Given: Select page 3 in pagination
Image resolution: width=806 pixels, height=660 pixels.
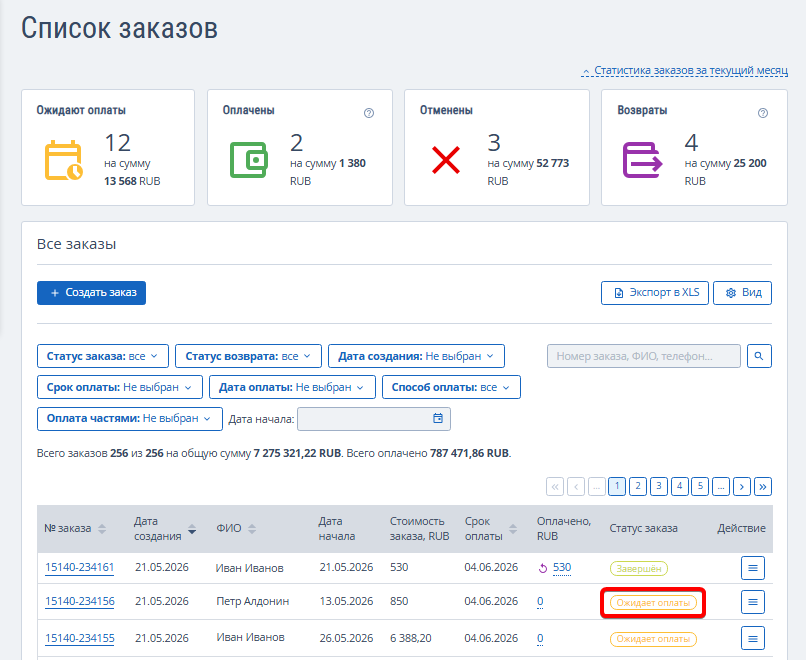Looking at the screenshot, I should point(658,486).
